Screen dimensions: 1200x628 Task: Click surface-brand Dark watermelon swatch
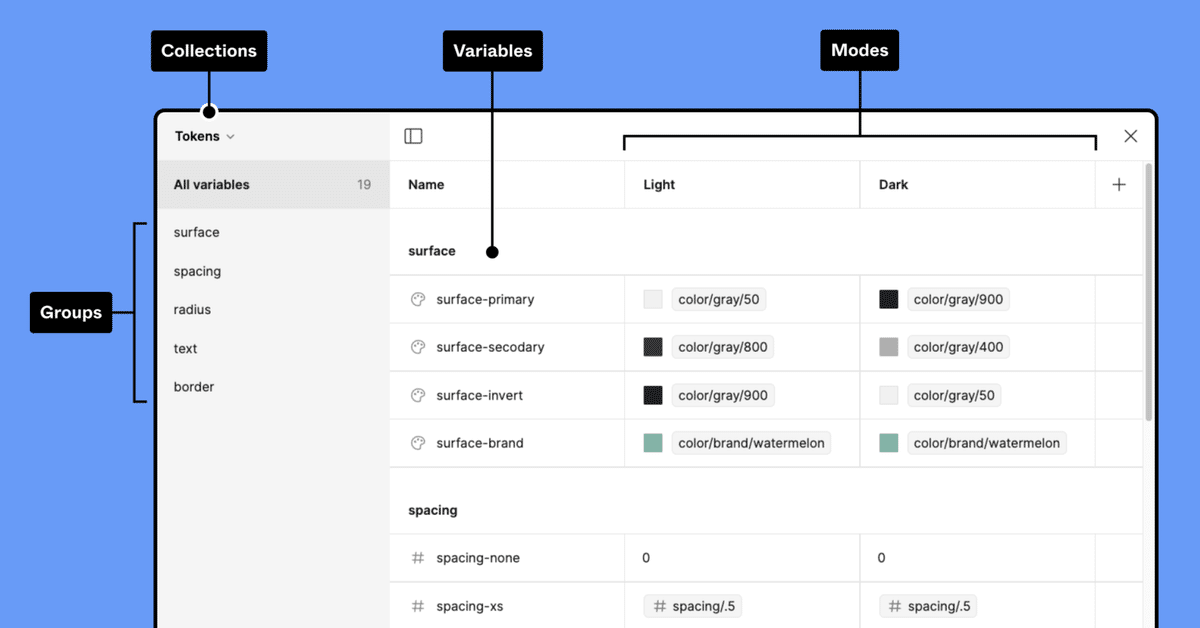point(888,443)
